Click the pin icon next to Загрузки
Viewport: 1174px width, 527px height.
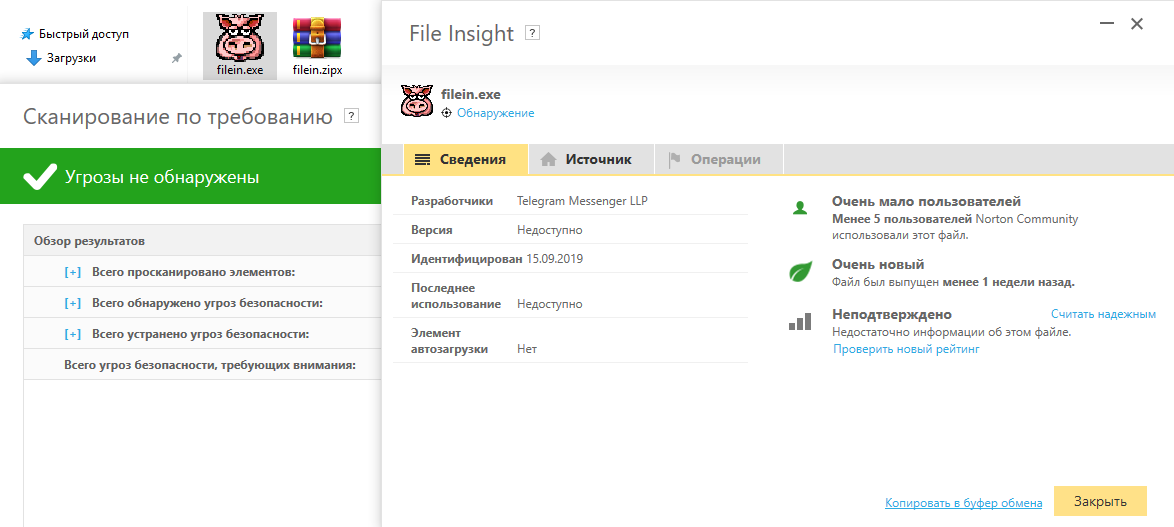[x=177, y=58]
